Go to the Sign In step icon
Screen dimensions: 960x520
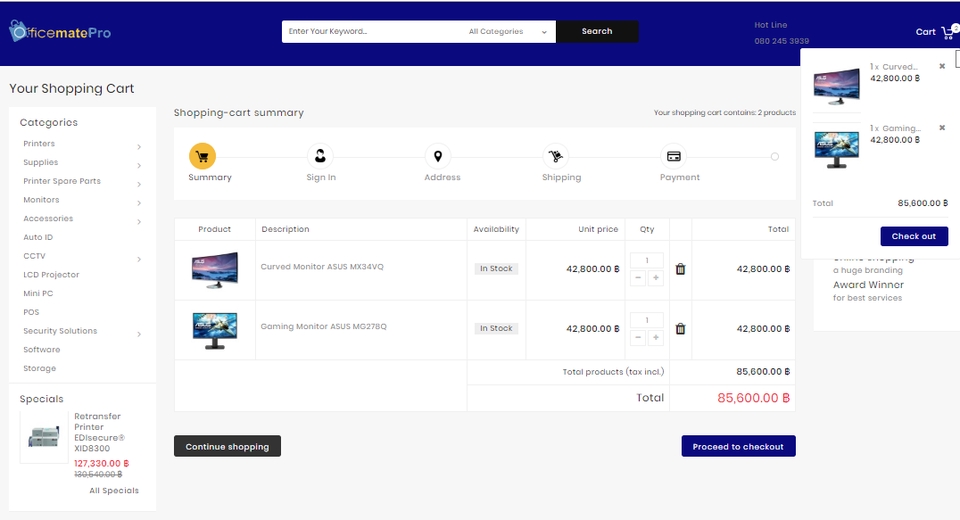tap(320, 156)
